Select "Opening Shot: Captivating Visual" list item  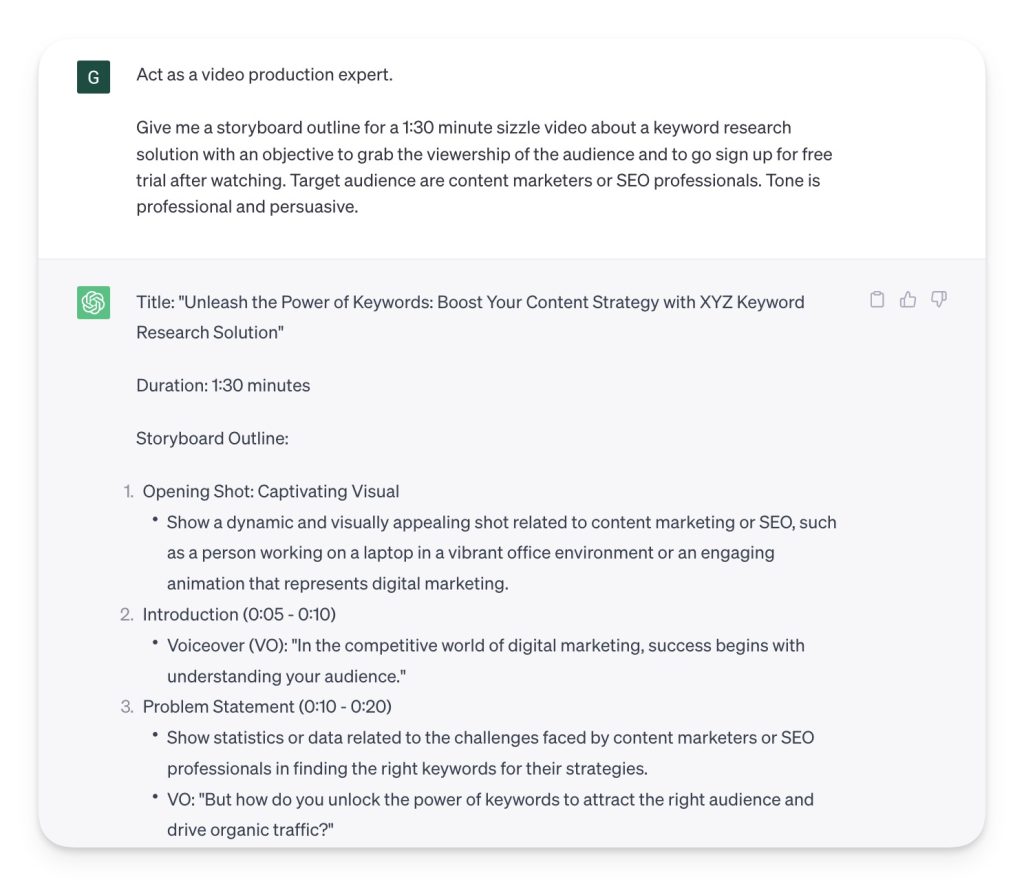tap(271, 491)
